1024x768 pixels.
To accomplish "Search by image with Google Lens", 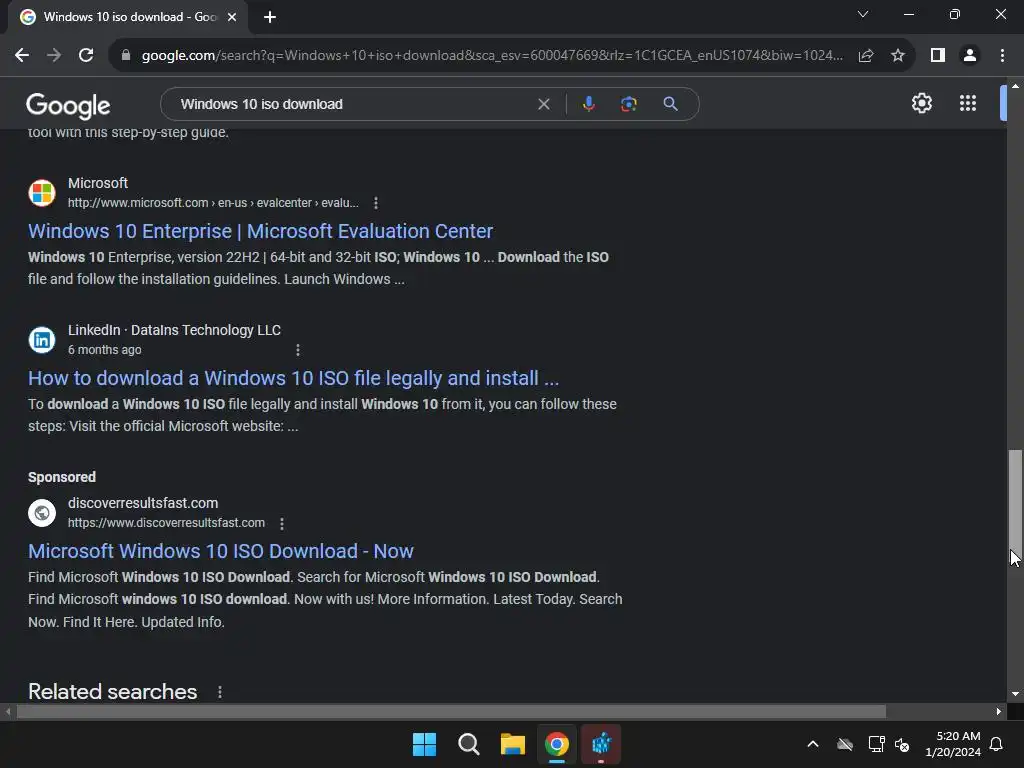I will pos(628,104).
